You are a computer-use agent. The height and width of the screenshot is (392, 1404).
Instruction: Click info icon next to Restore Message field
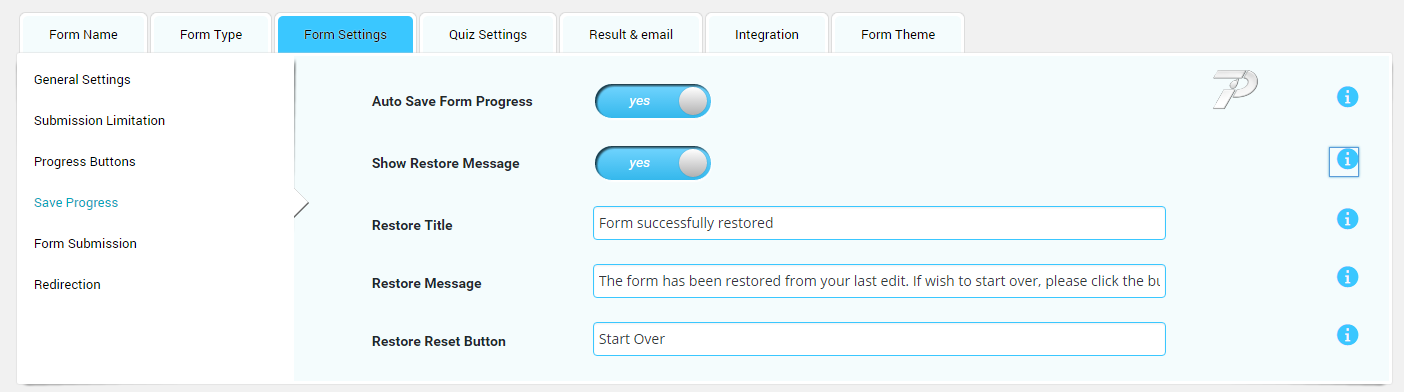(x=1347, y=277)
